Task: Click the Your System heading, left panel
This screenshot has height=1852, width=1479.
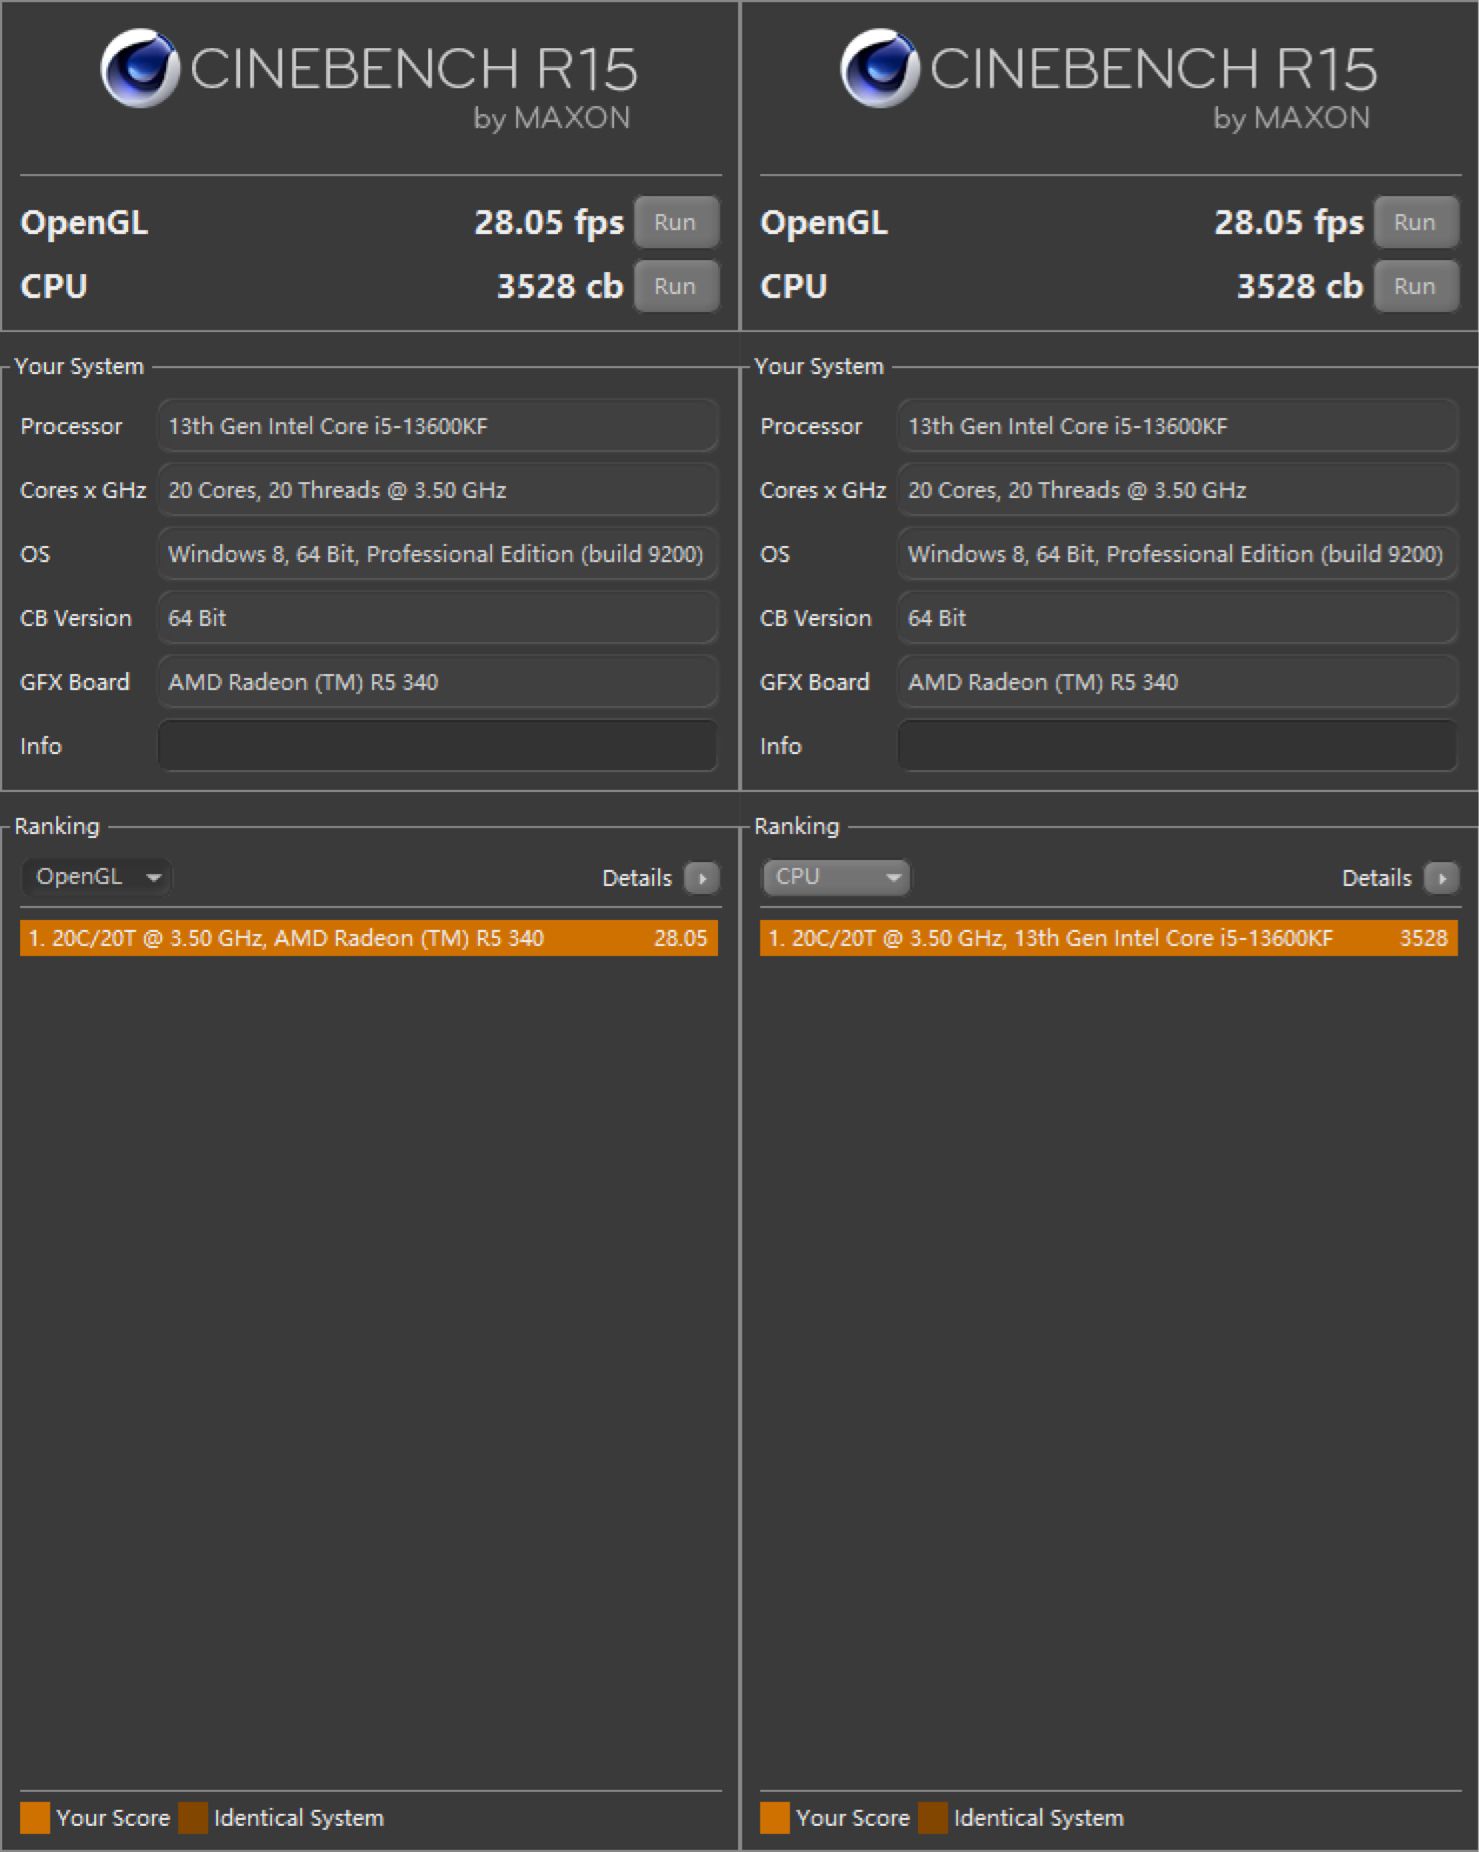Action: click(x=79, y=366)
